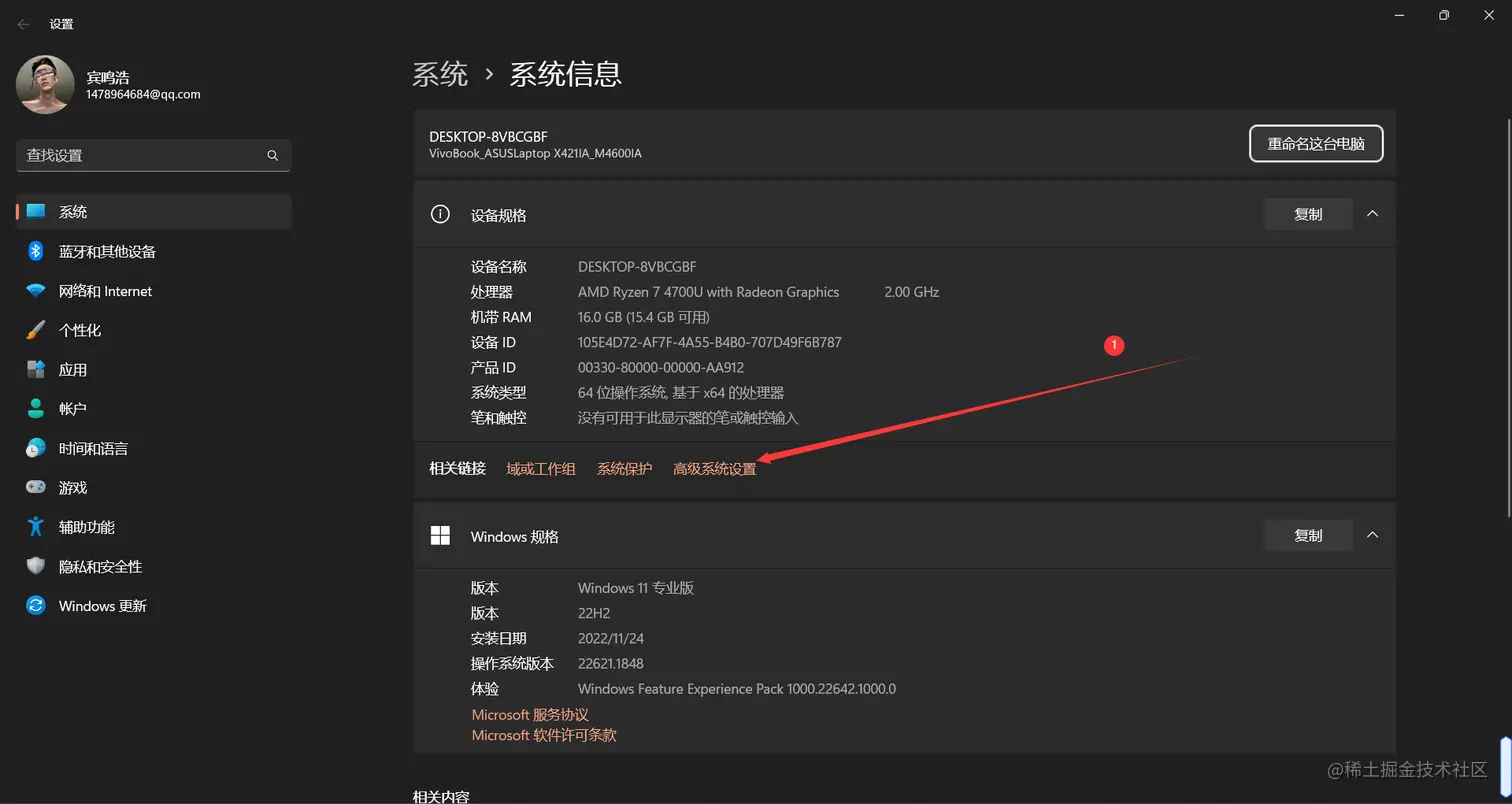Open the 游戏 settings category
Image resolution: width=1512 pixels, height=804 pixels.
click(154, 487)
